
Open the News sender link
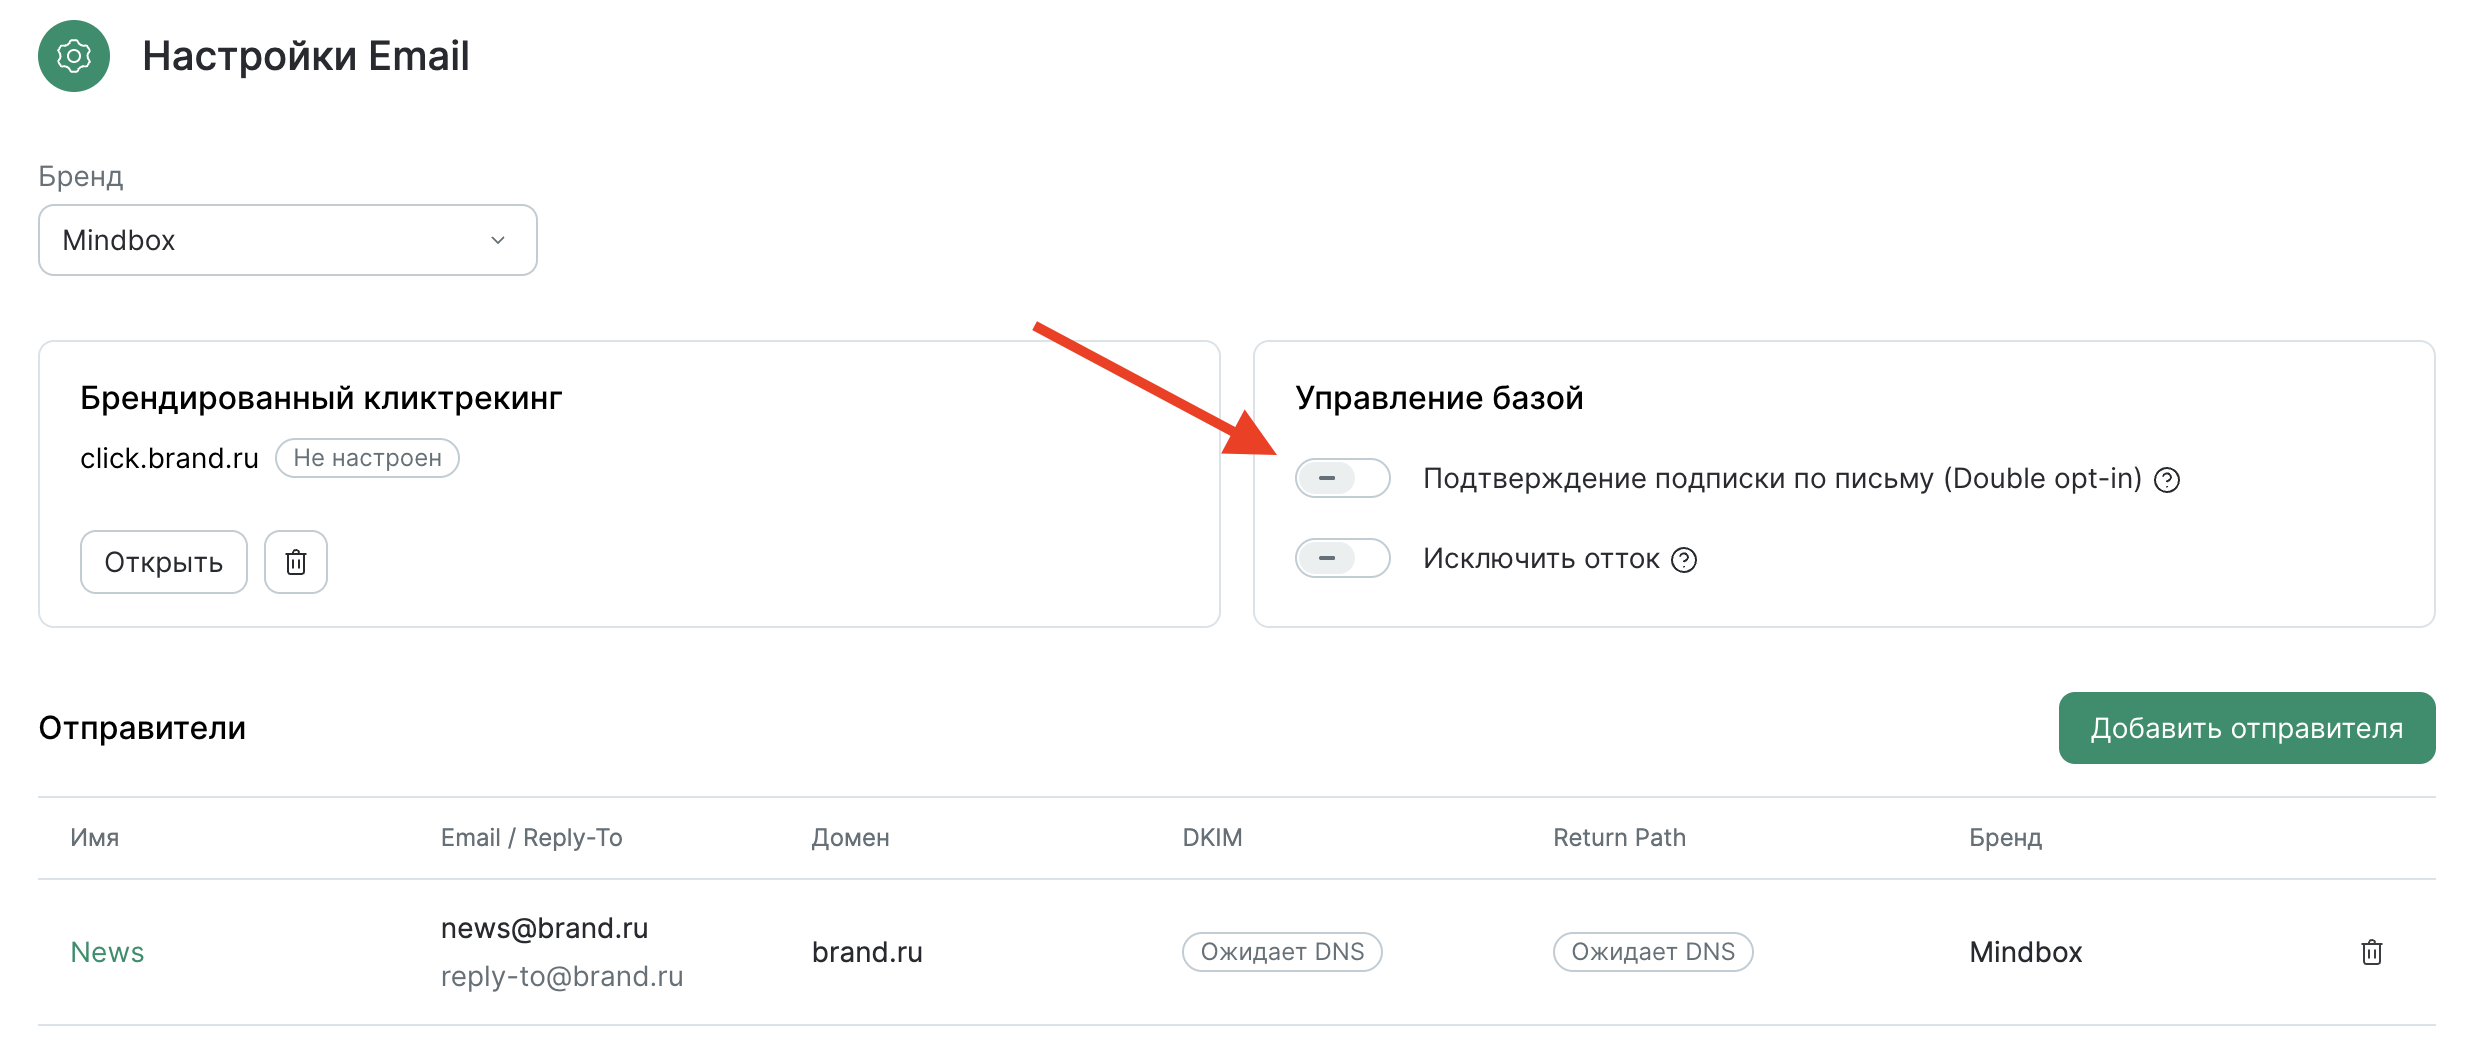[x=107, y=952]
